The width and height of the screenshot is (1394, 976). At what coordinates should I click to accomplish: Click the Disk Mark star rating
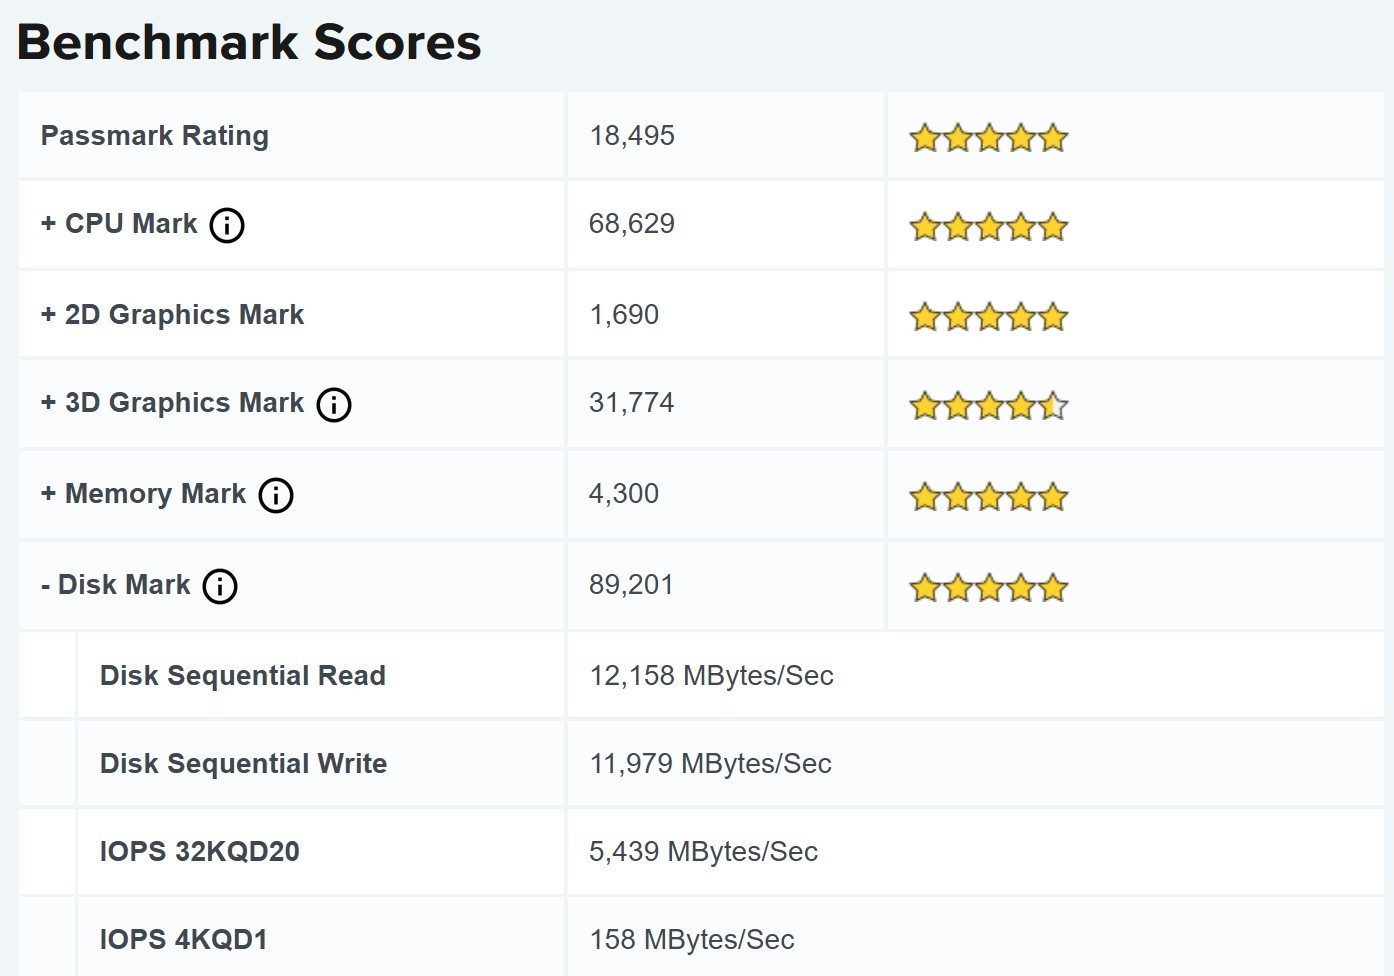[x=989, y=587]
